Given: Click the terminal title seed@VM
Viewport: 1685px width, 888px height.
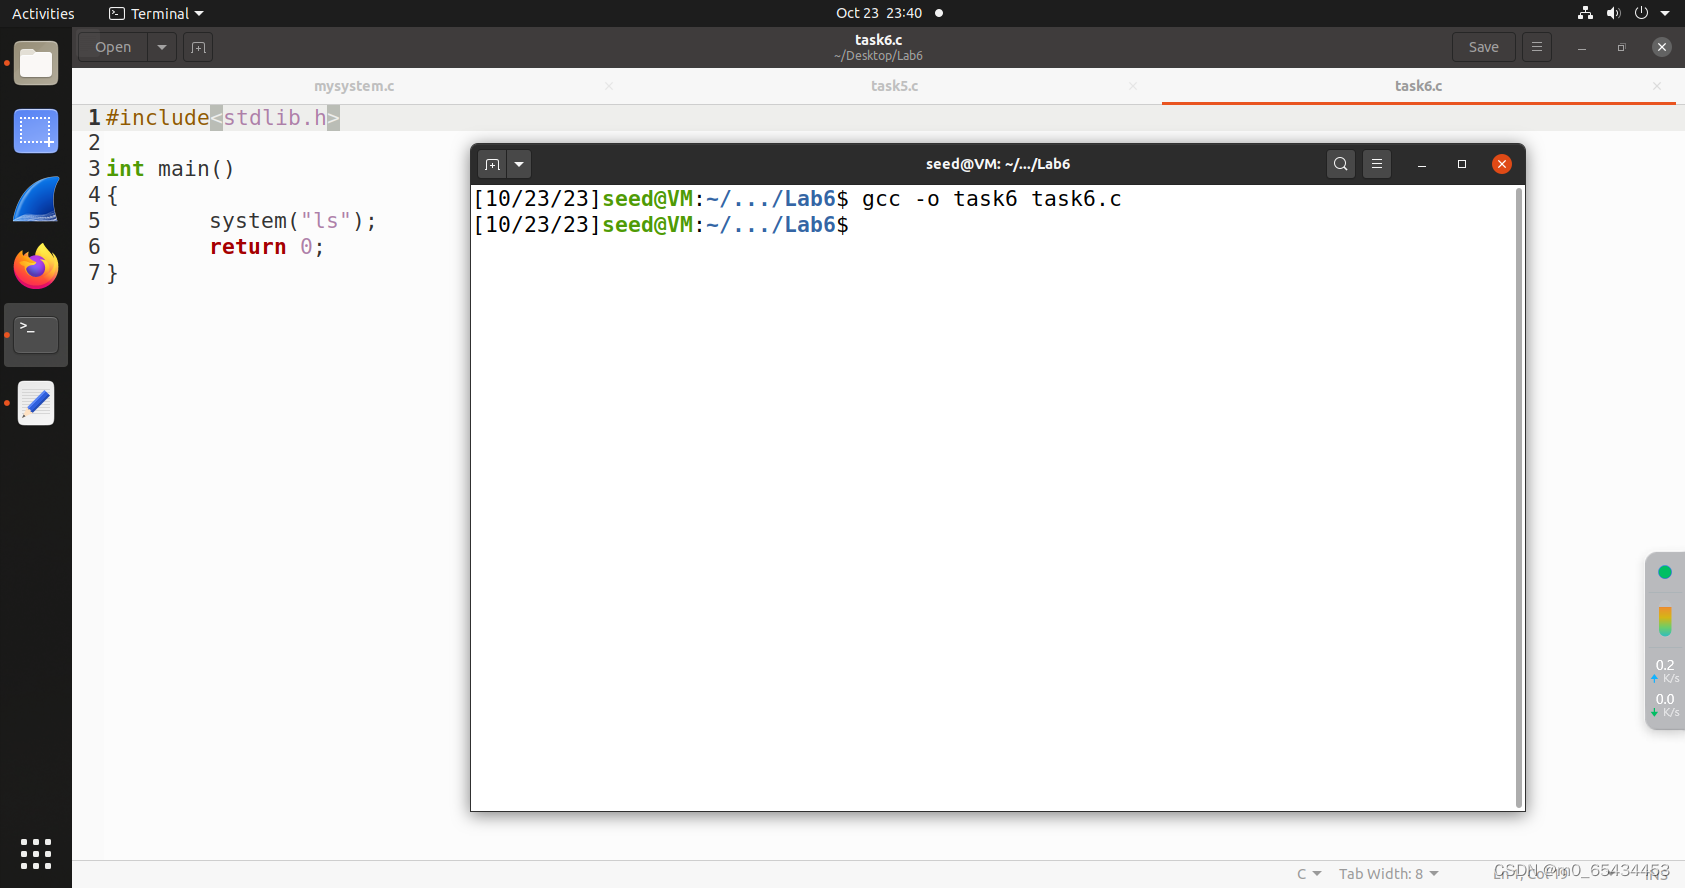Looking at the screenshot, I should 998,164.
